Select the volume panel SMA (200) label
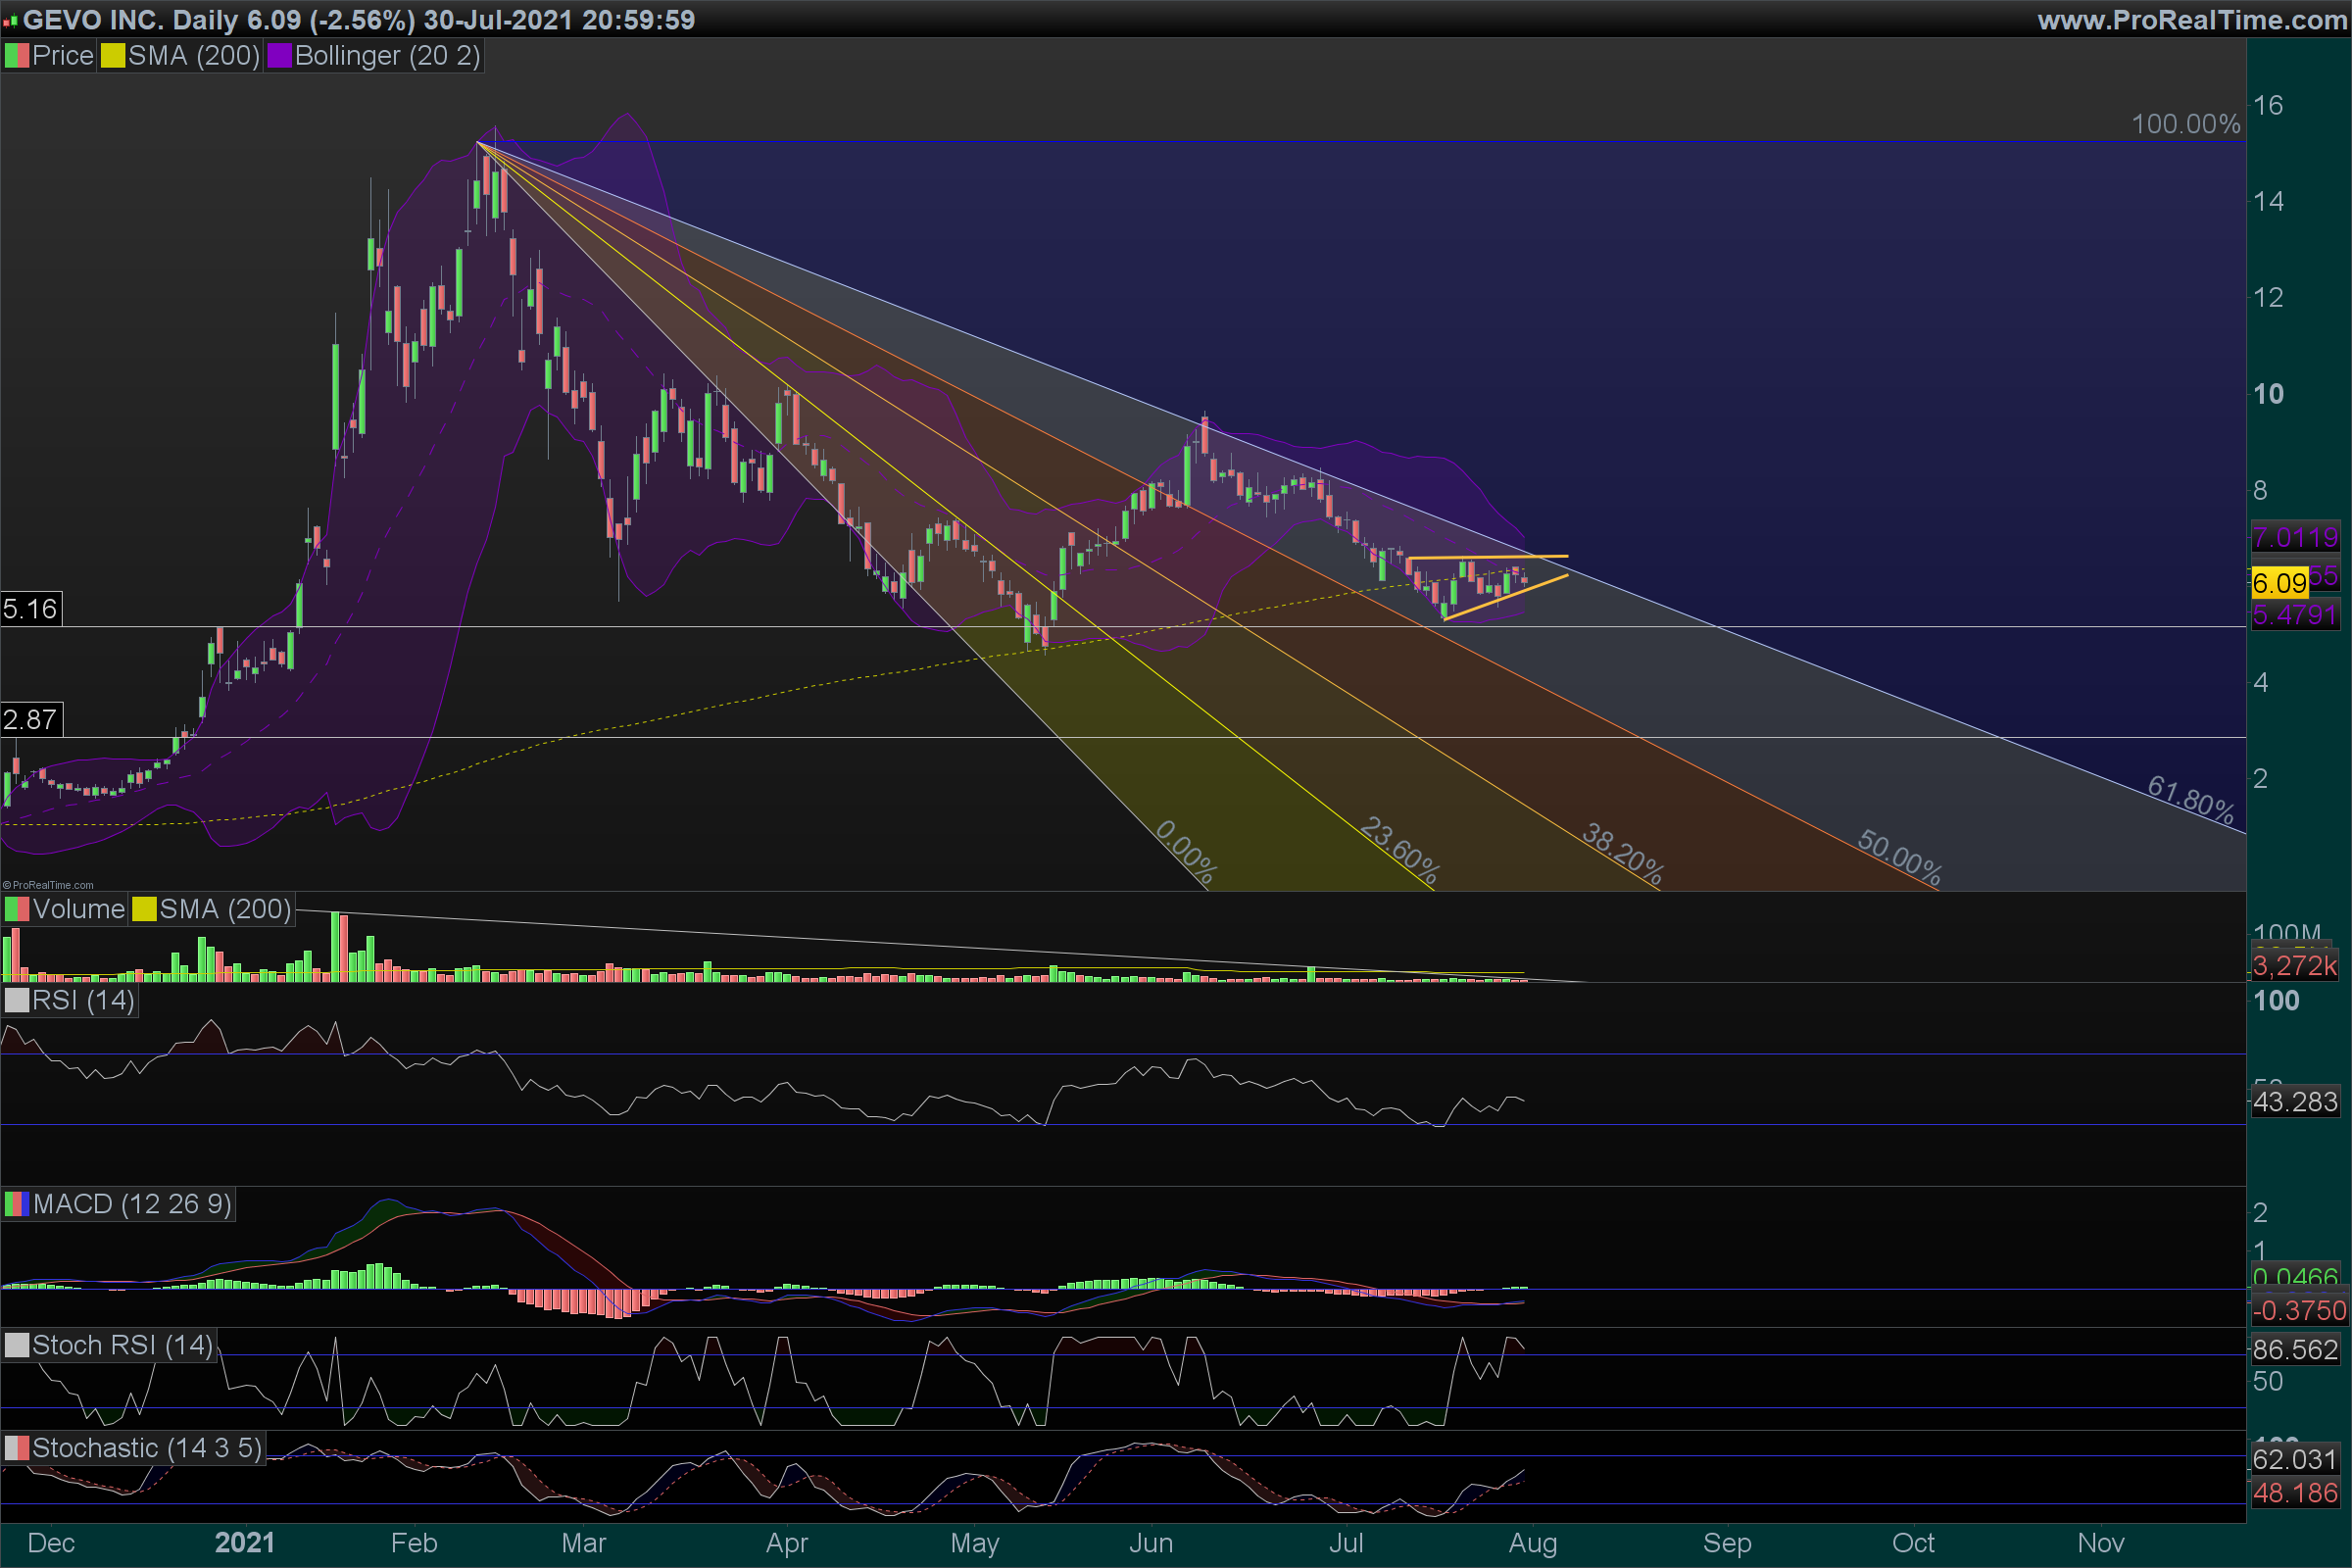Screen dimensions: 2352x1568 [224, 909]
